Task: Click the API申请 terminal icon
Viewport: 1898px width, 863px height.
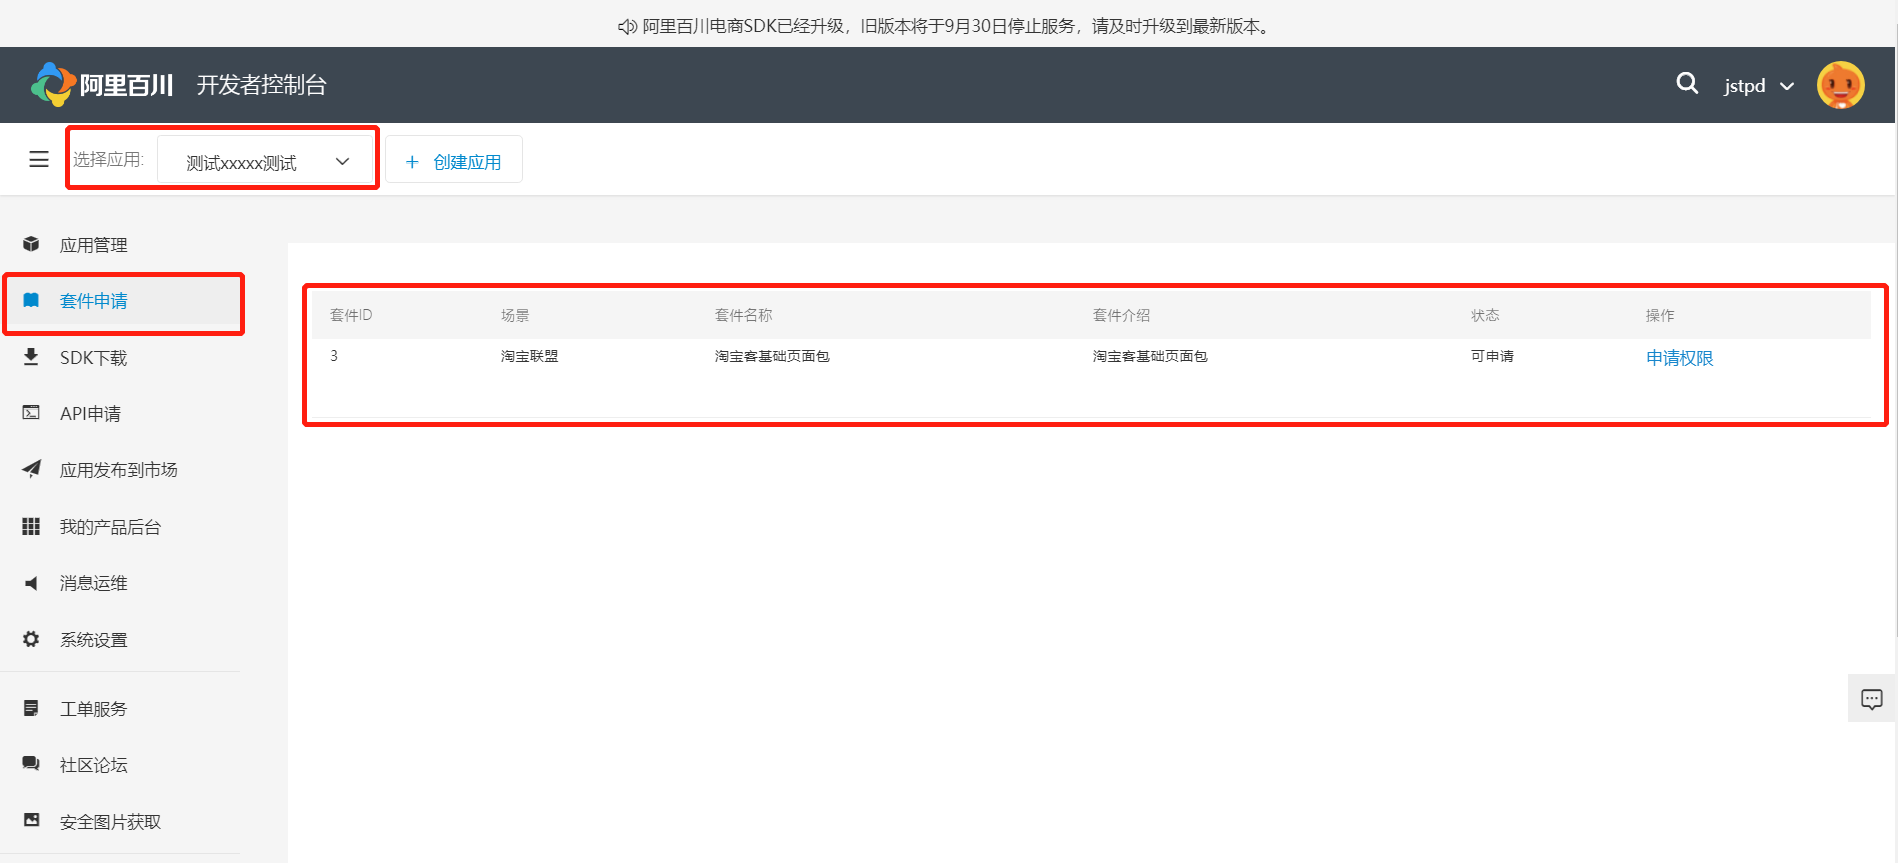Action: coord(31,413)
